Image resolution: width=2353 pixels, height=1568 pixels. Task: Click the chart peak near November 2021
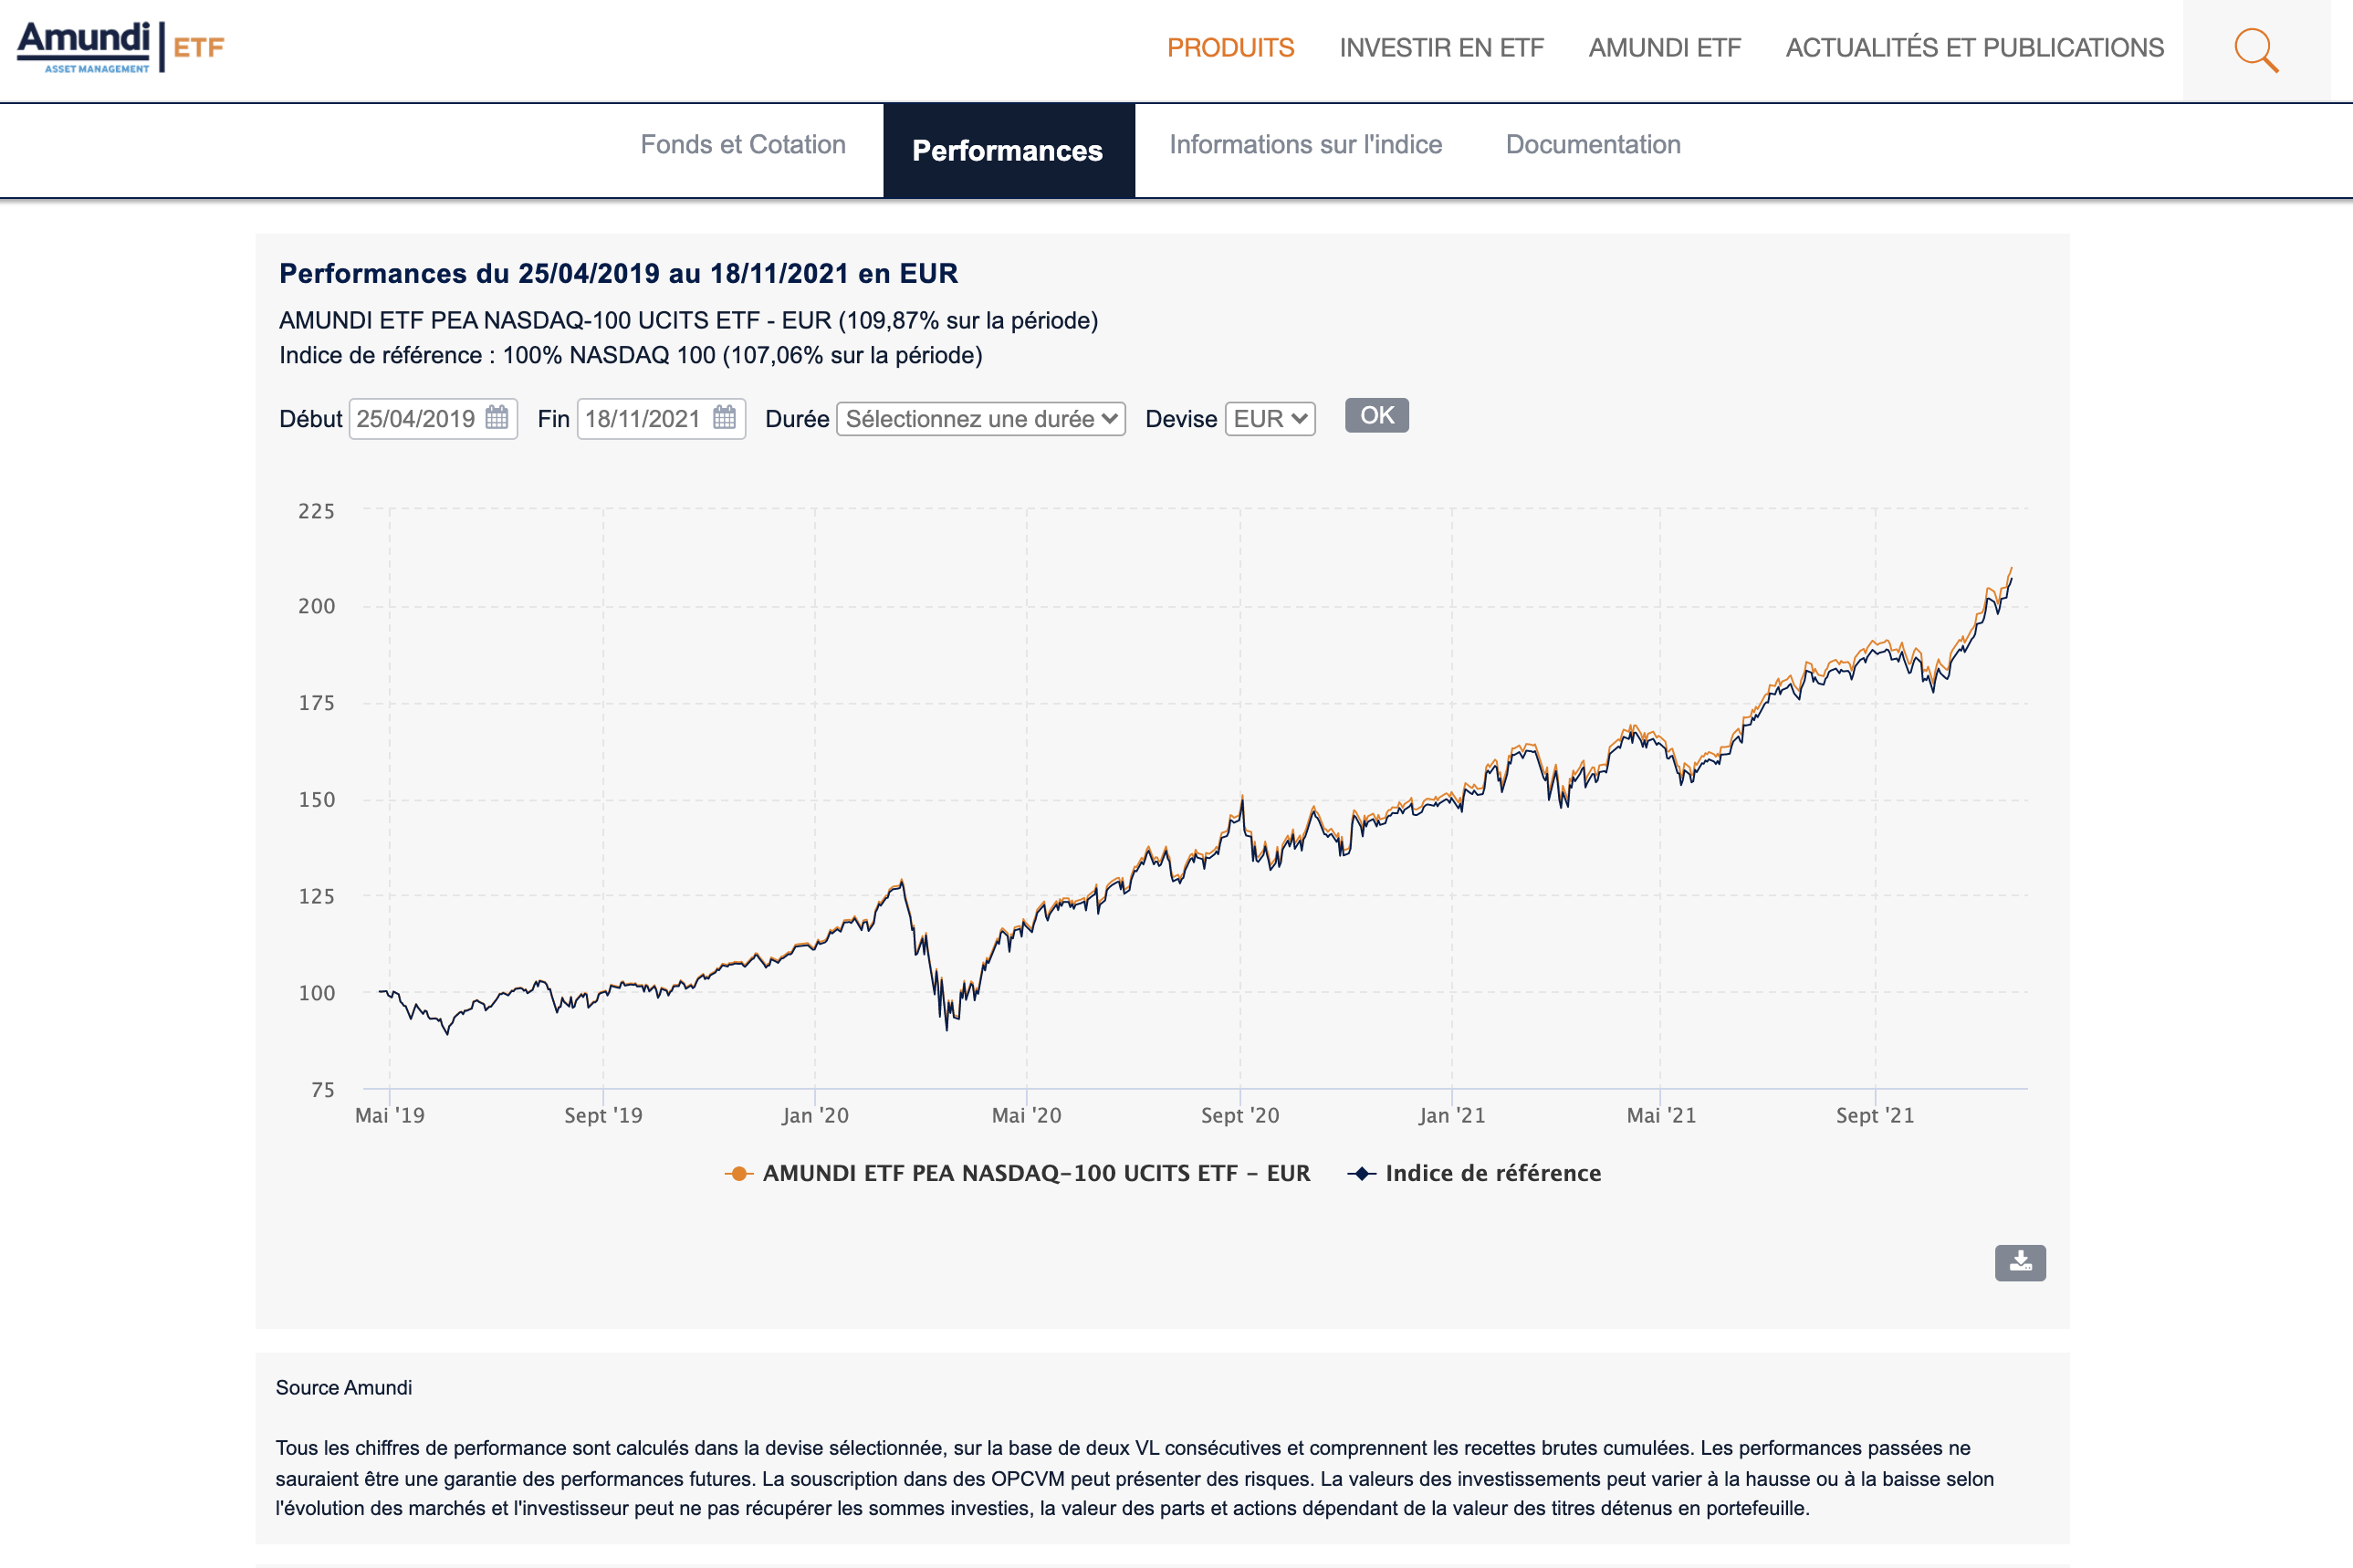tap(2010, 570)
